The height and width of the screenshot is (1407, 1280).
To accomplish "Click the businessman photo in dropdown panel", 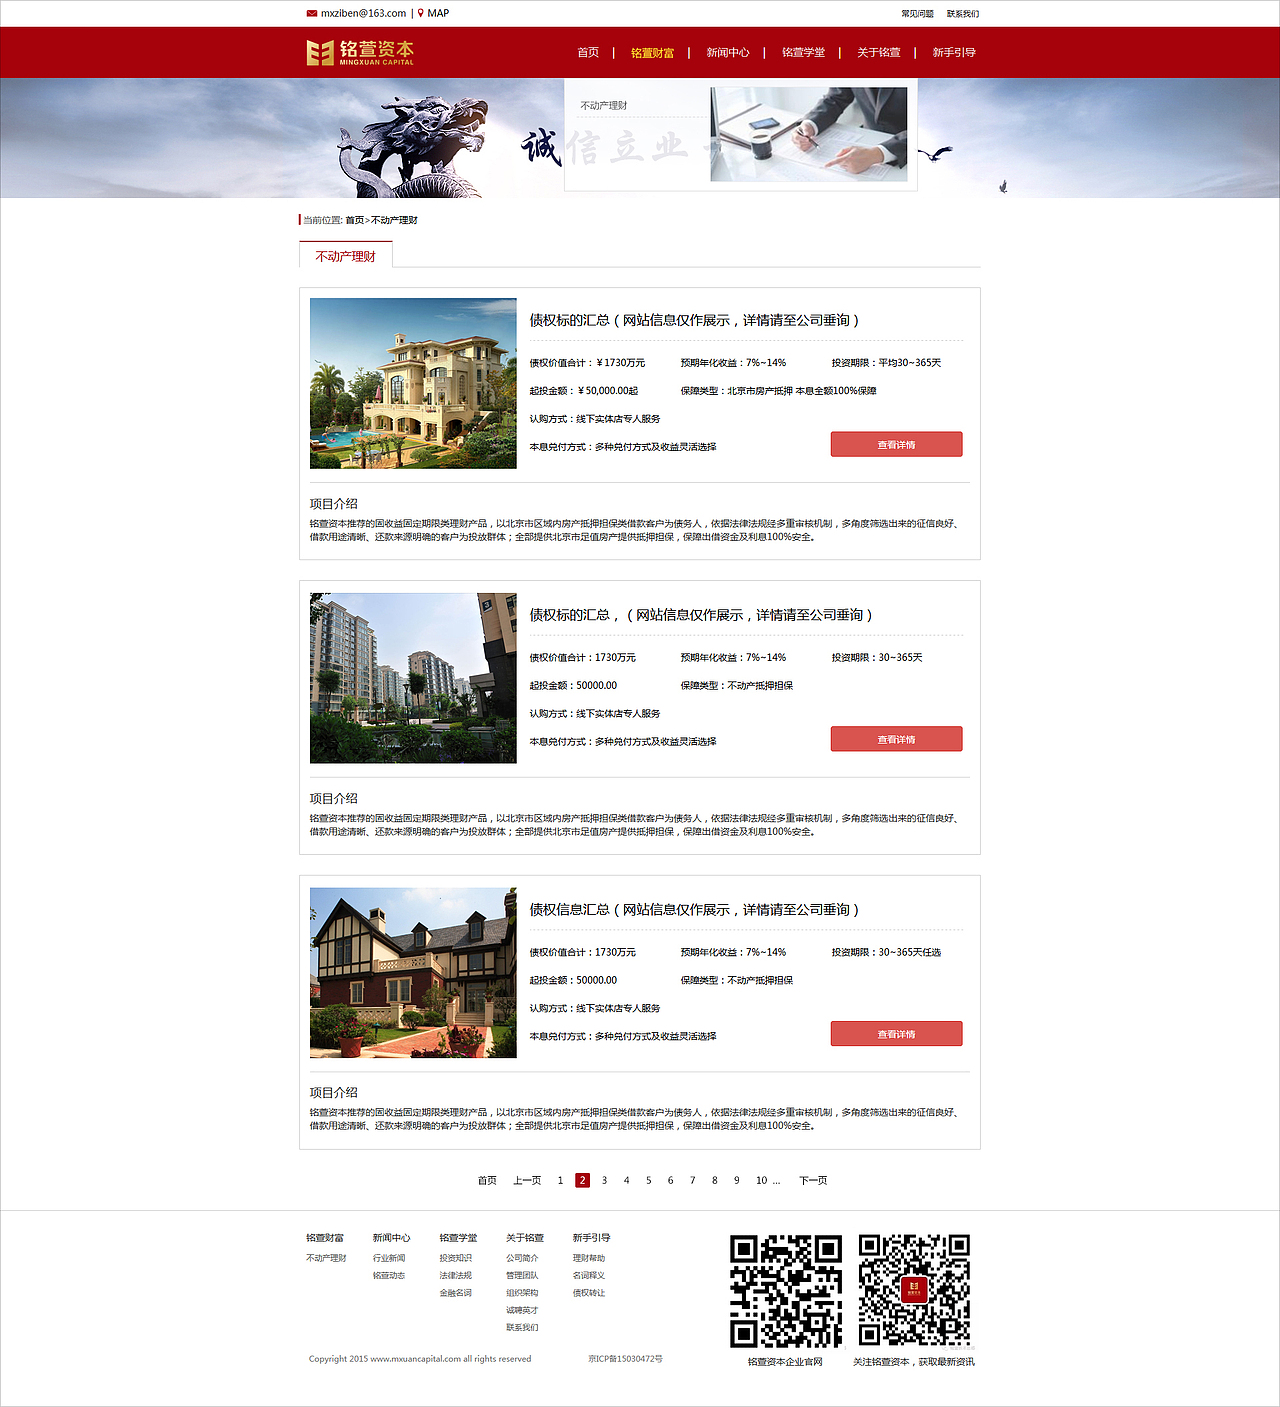I will click(809, 134).
